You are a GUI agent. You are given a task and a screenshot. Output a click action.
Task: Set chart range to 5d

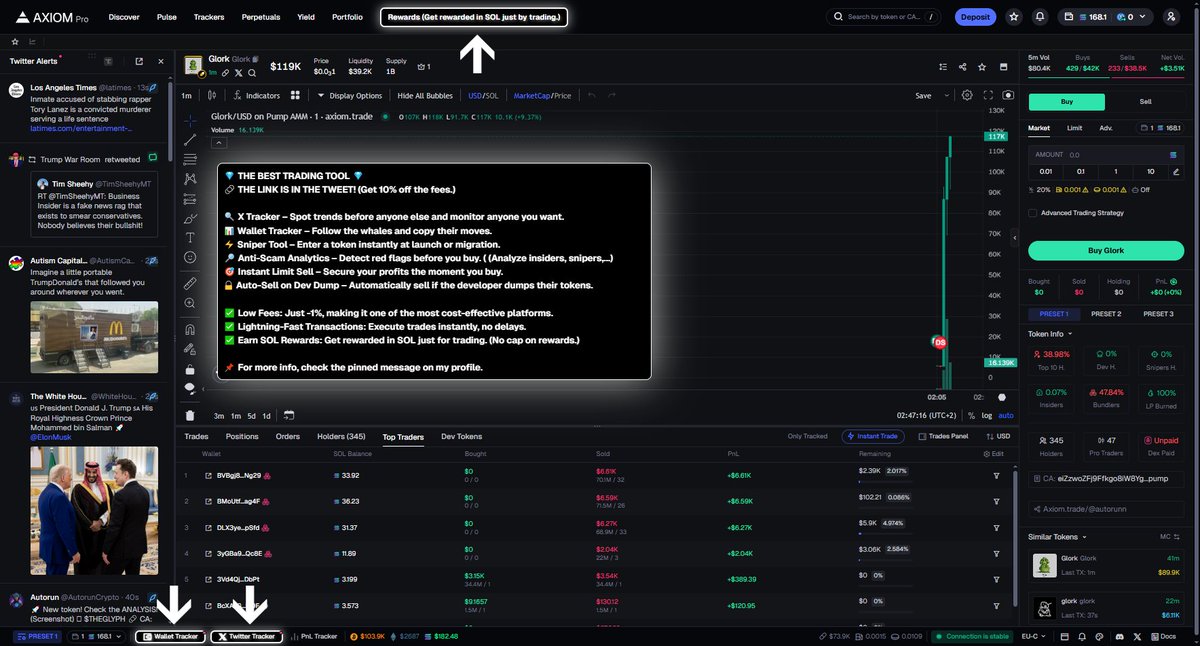click(252, 415)
